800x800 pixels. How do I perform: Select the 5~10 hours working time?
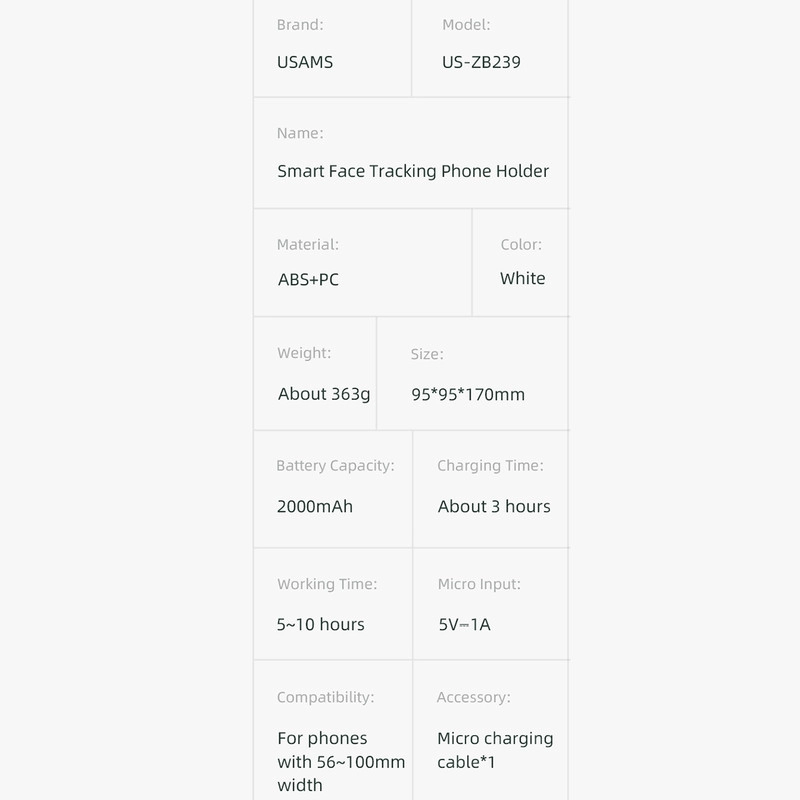coord(320,624)
